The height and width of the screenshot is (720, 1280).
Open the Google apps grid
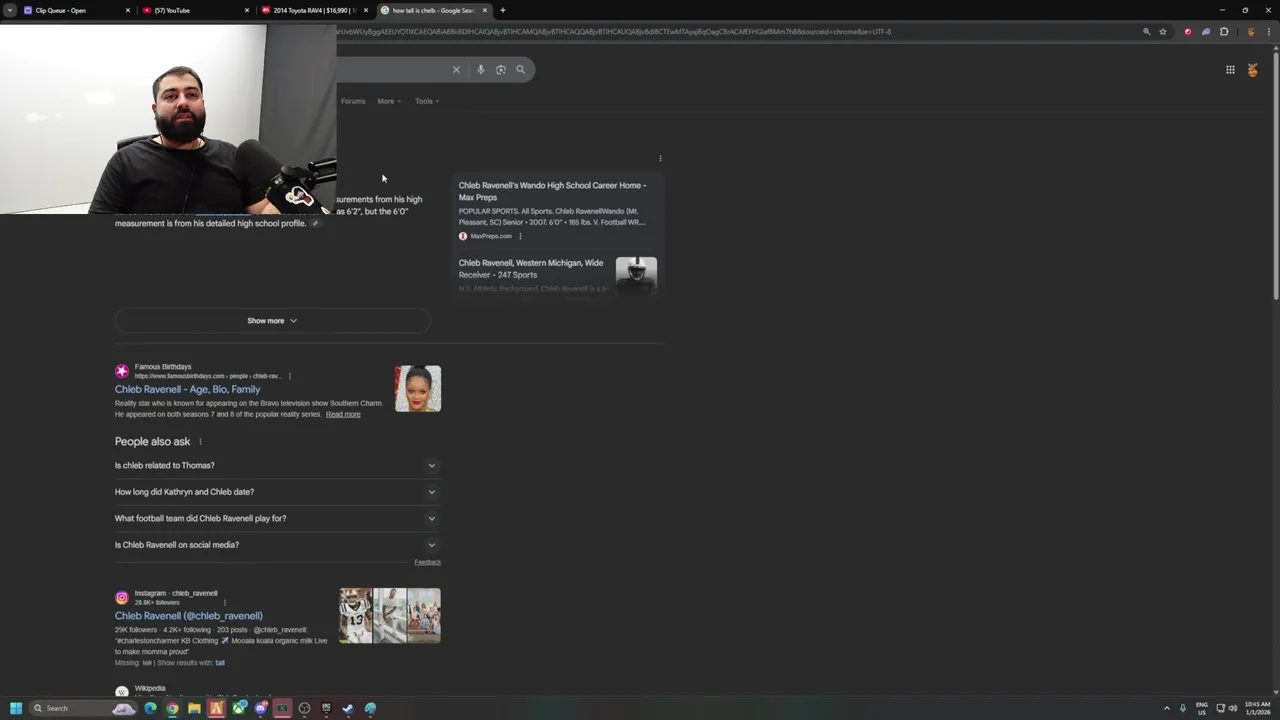point(1230,69)
